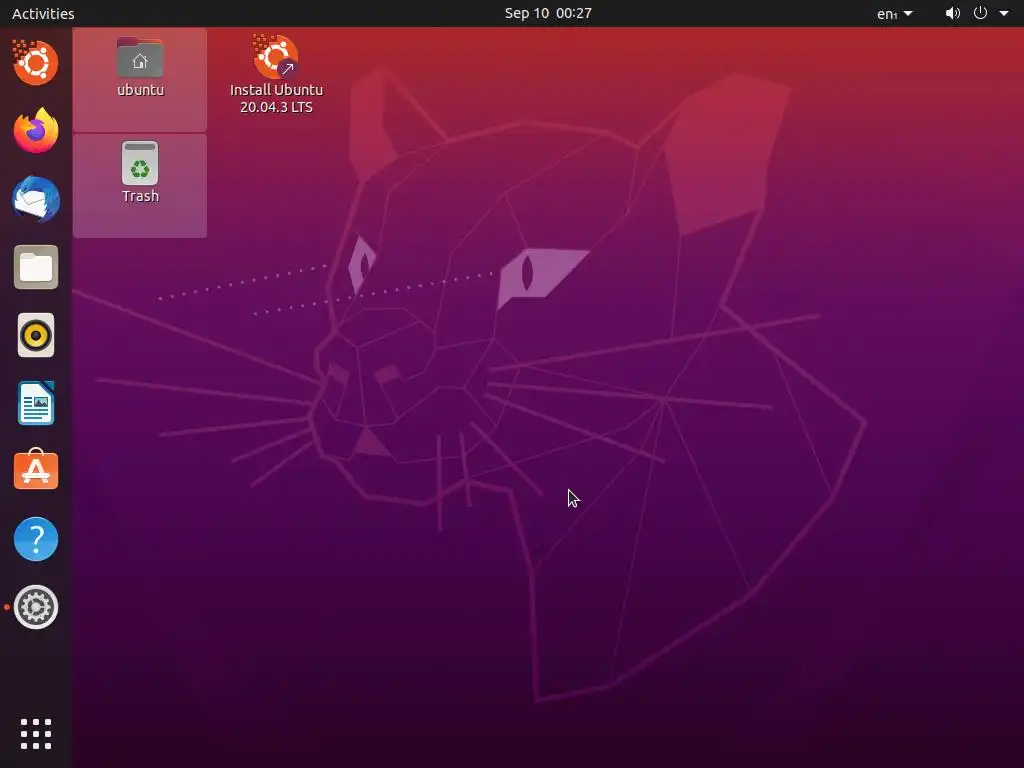1024x768 pixels.
Task: Open the Activities overview
Action: (x=43, y=14)
